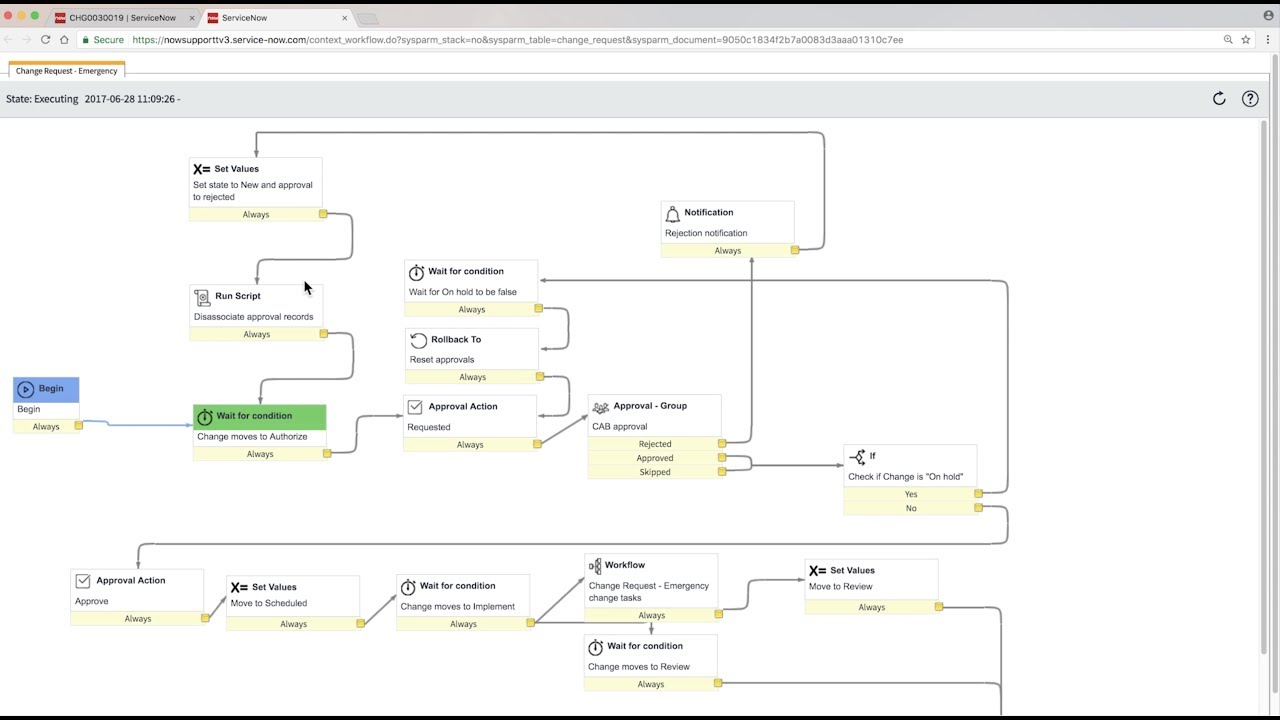Viewport: 1280px width, 720px height.
Task: Click the green Wait for condition timer icon
Action: [x=205, y=416]
